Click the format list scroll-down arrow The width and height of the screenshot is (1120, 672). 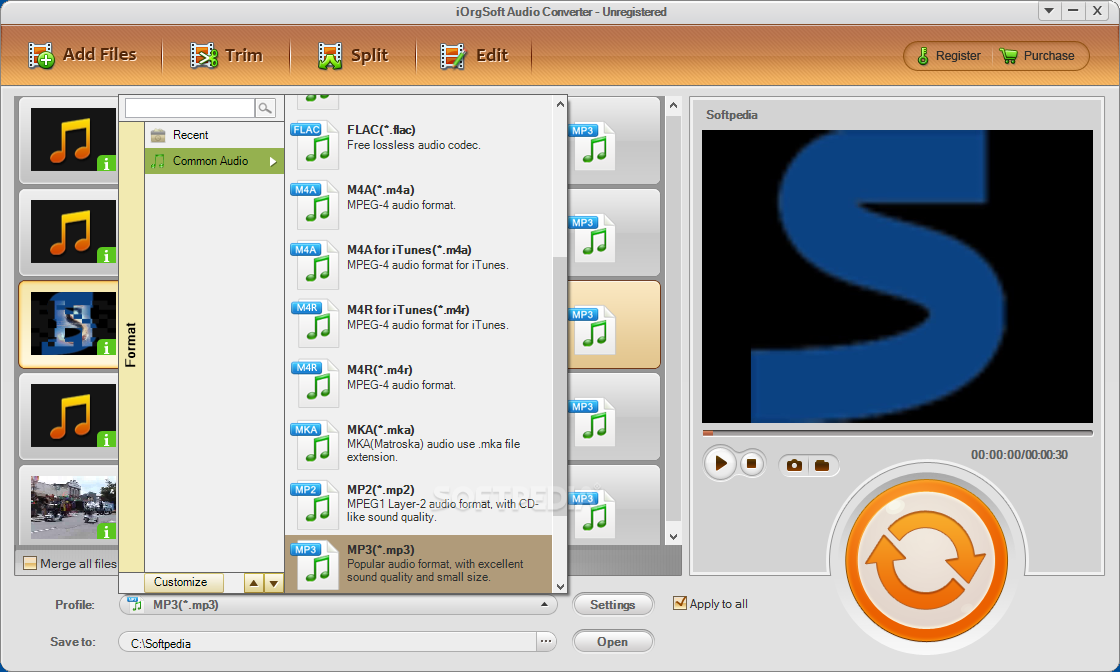point(560,586)
